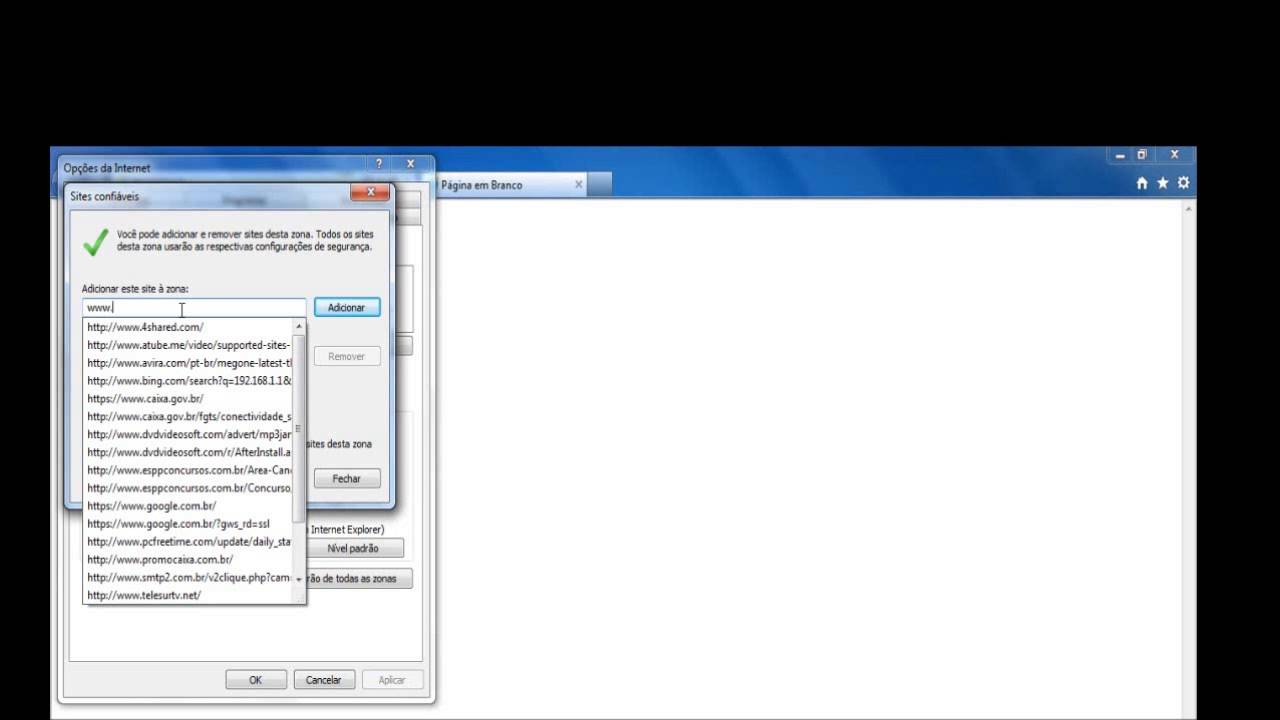This screenshot has width=1280, height=720.
Task: Click the OK button in Opções da Internet
Action: coord(255,680)
